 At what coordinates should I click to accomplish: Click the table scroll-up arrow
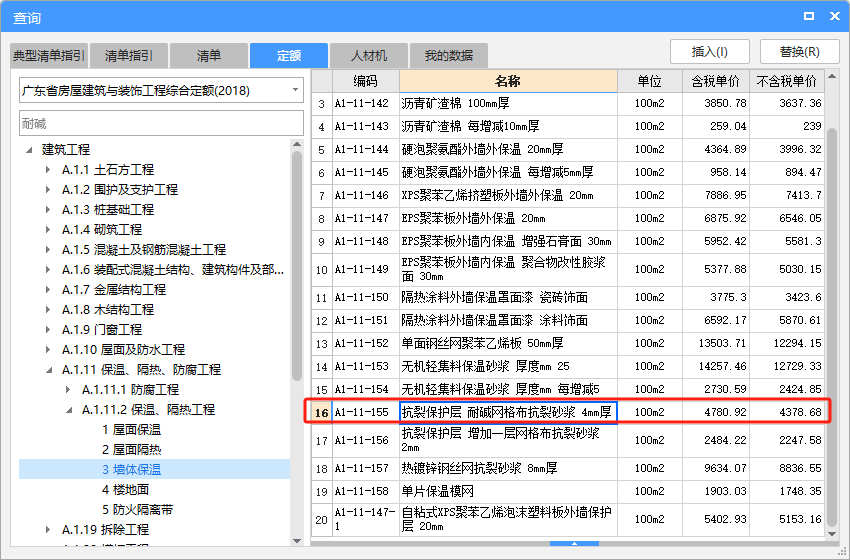coord(832,76)
